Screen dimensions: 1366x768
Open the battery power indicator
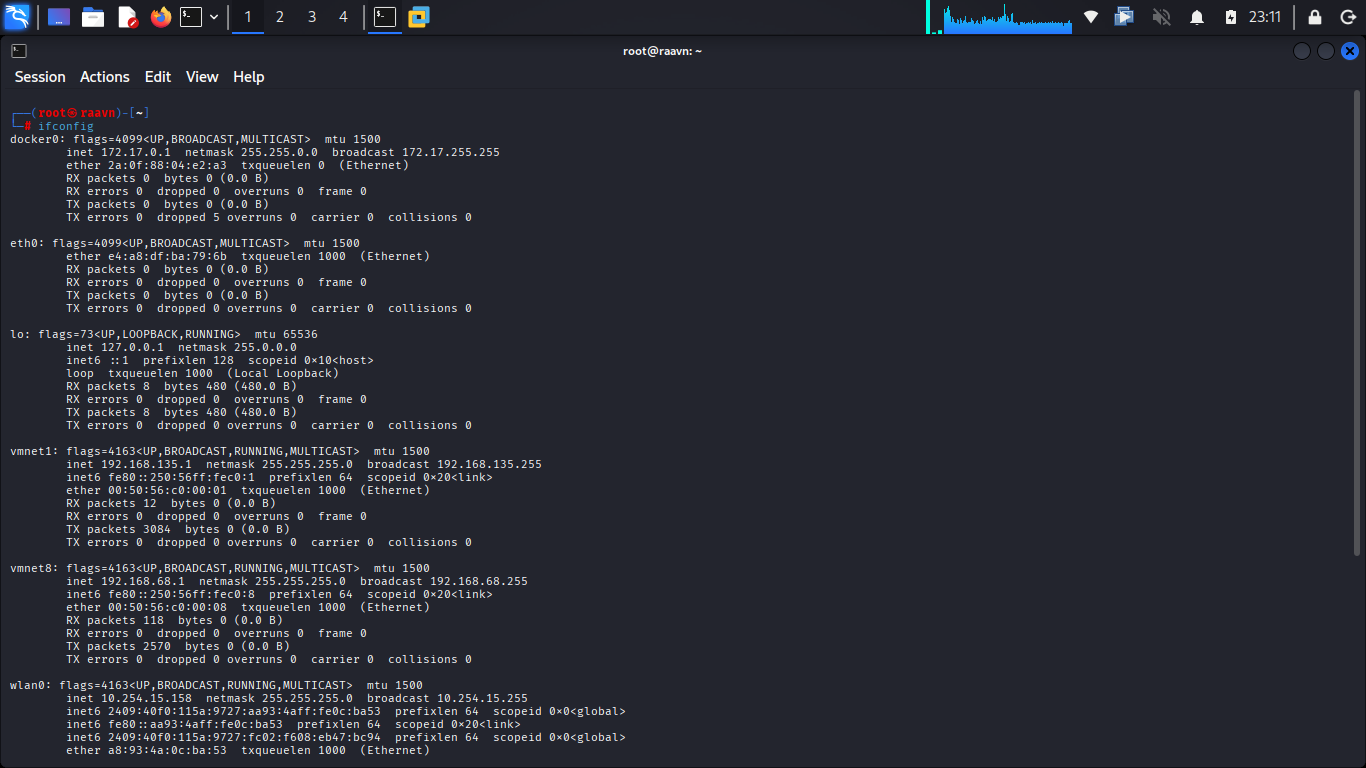point(1231,17)
